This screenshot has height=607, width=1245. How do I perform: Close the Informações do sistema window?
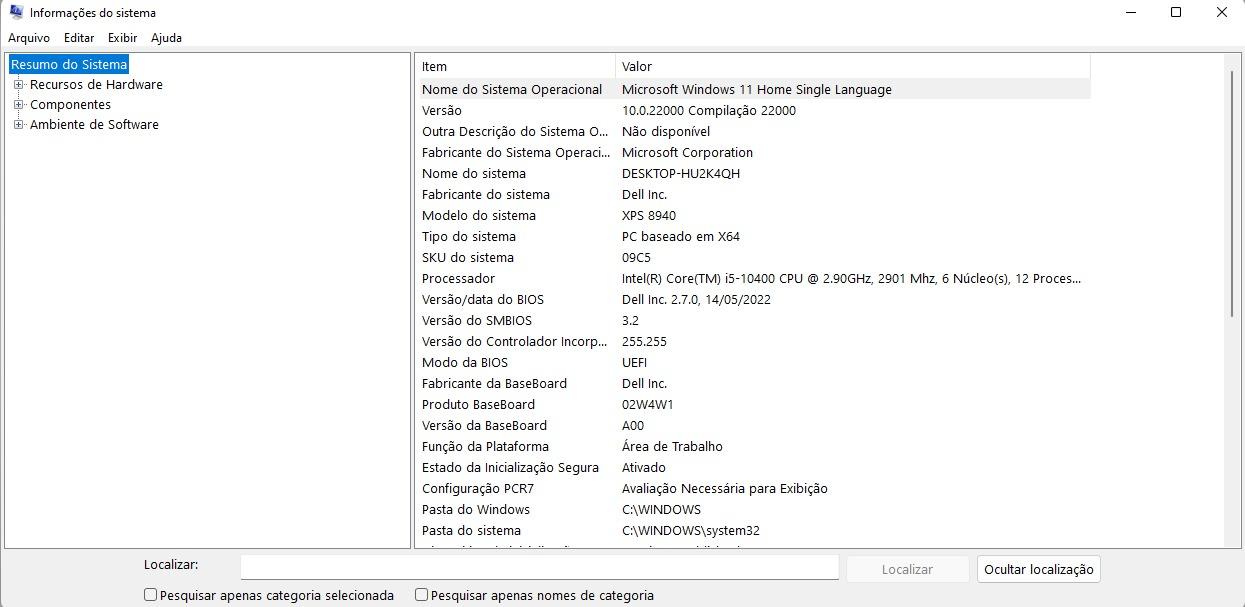pos(1222,13)
